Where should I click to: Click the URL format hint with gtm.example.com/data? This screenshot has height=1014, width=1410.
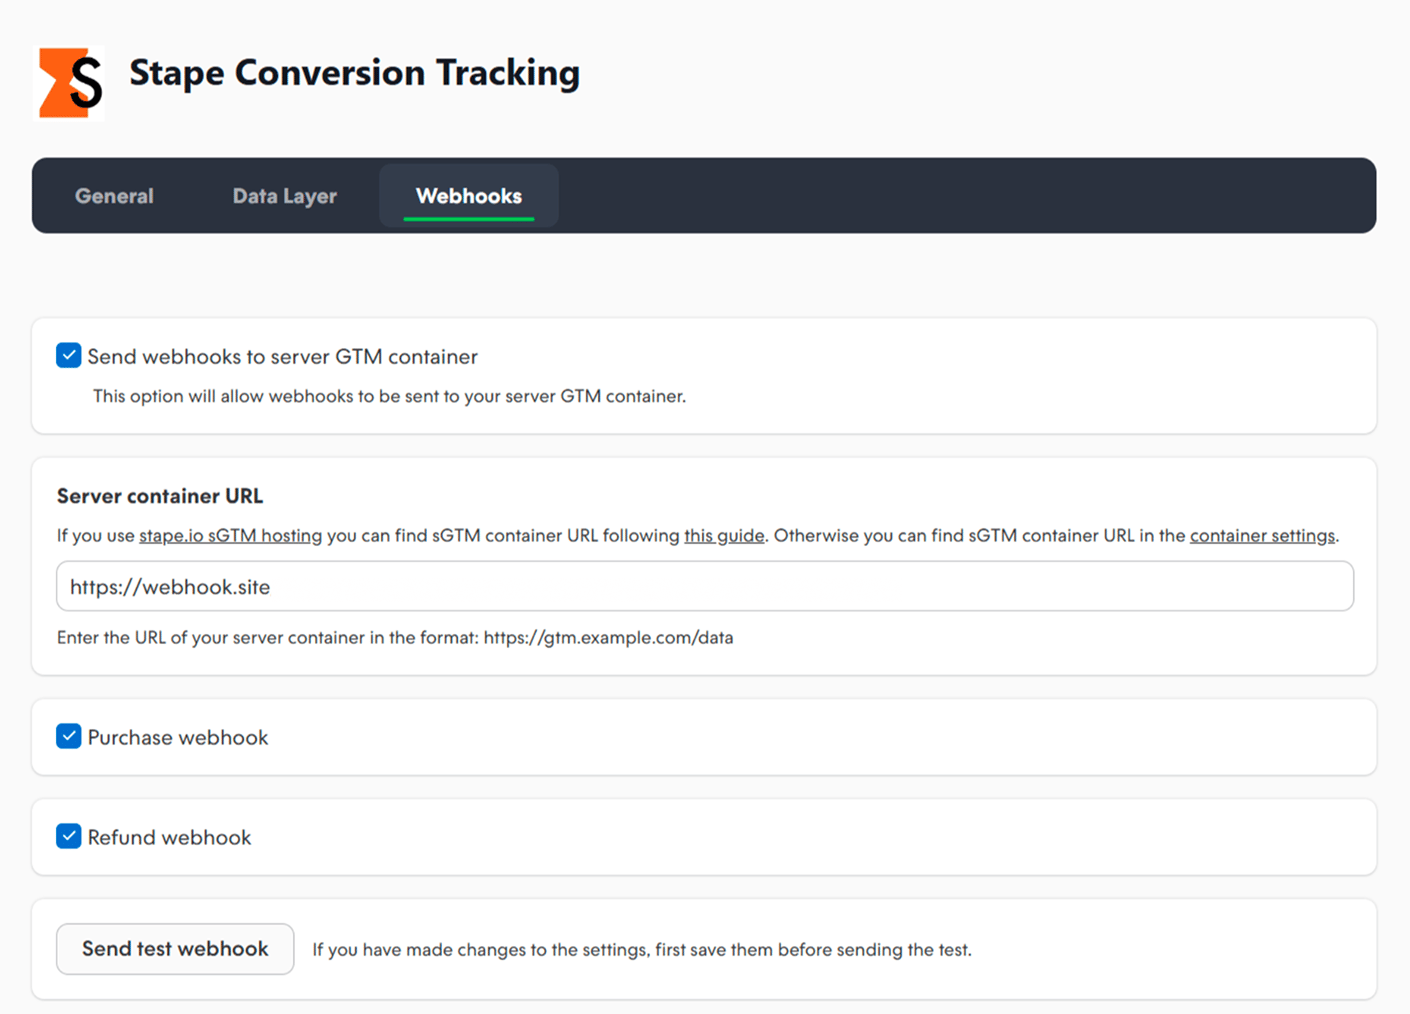pyautogui.click(x=395, y=638)
